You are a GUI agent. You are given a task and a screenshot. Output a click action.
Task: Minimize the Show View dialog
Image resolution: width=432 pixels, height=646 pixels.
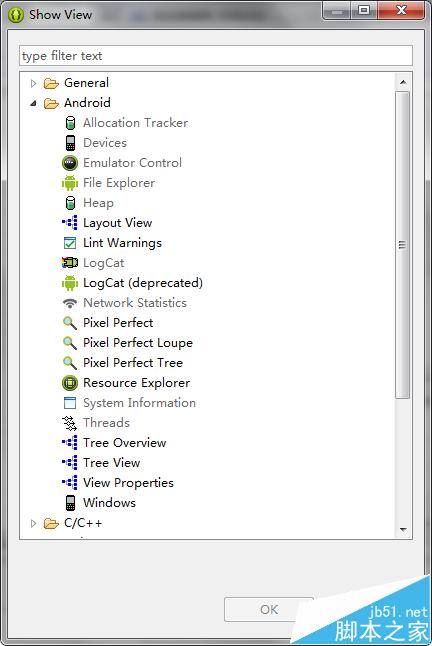[337, 10]
